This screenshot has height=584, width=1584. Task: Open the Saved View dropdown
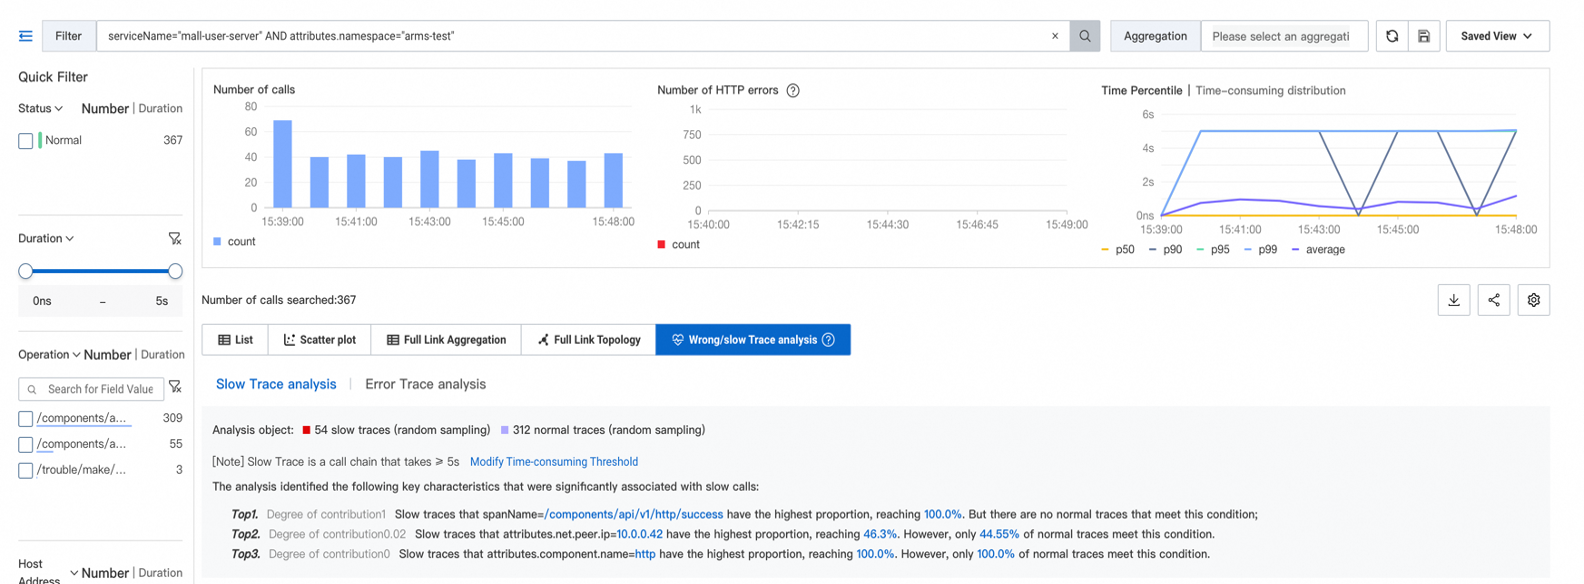(x=1497, y=36)
